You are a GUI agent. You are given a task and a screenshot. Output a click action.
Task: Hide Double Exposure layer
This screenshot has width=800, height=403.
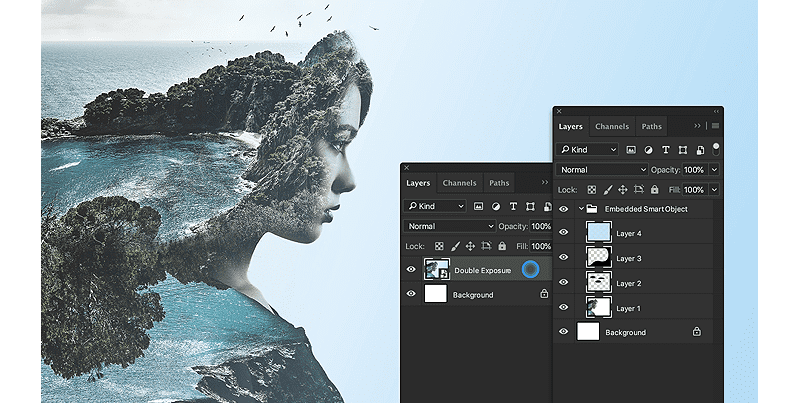click(411, 269)
